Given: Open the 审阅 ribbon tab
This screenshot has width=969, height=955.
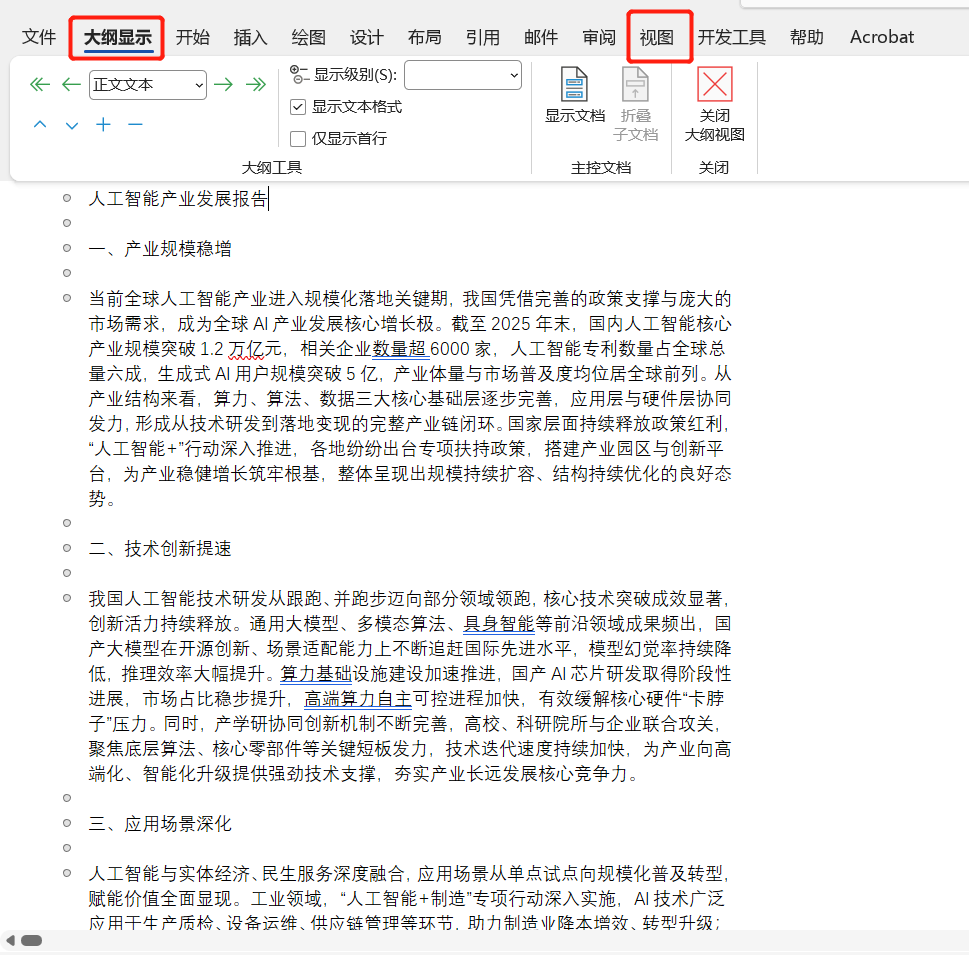Looking at the screenshot, I should tap(599, 37).
